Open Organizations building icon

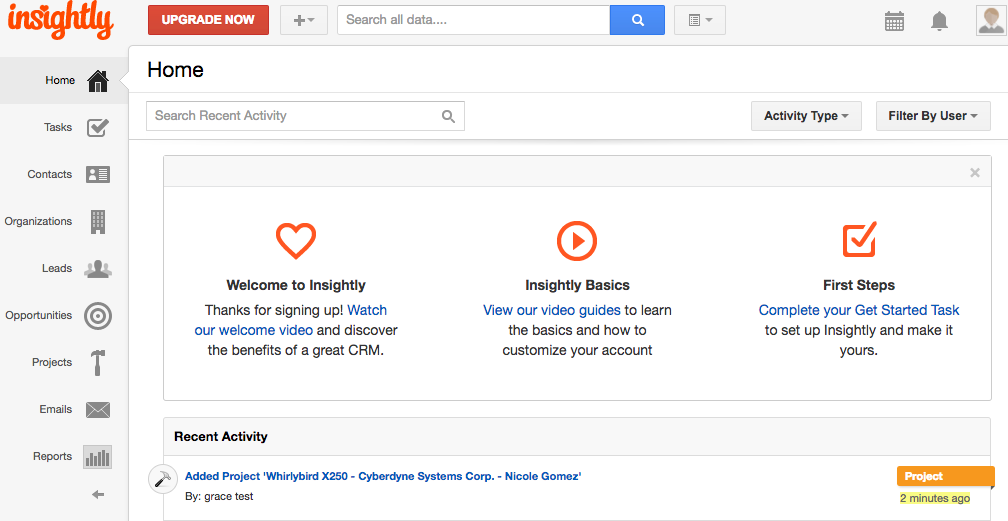tap(98, 221)
